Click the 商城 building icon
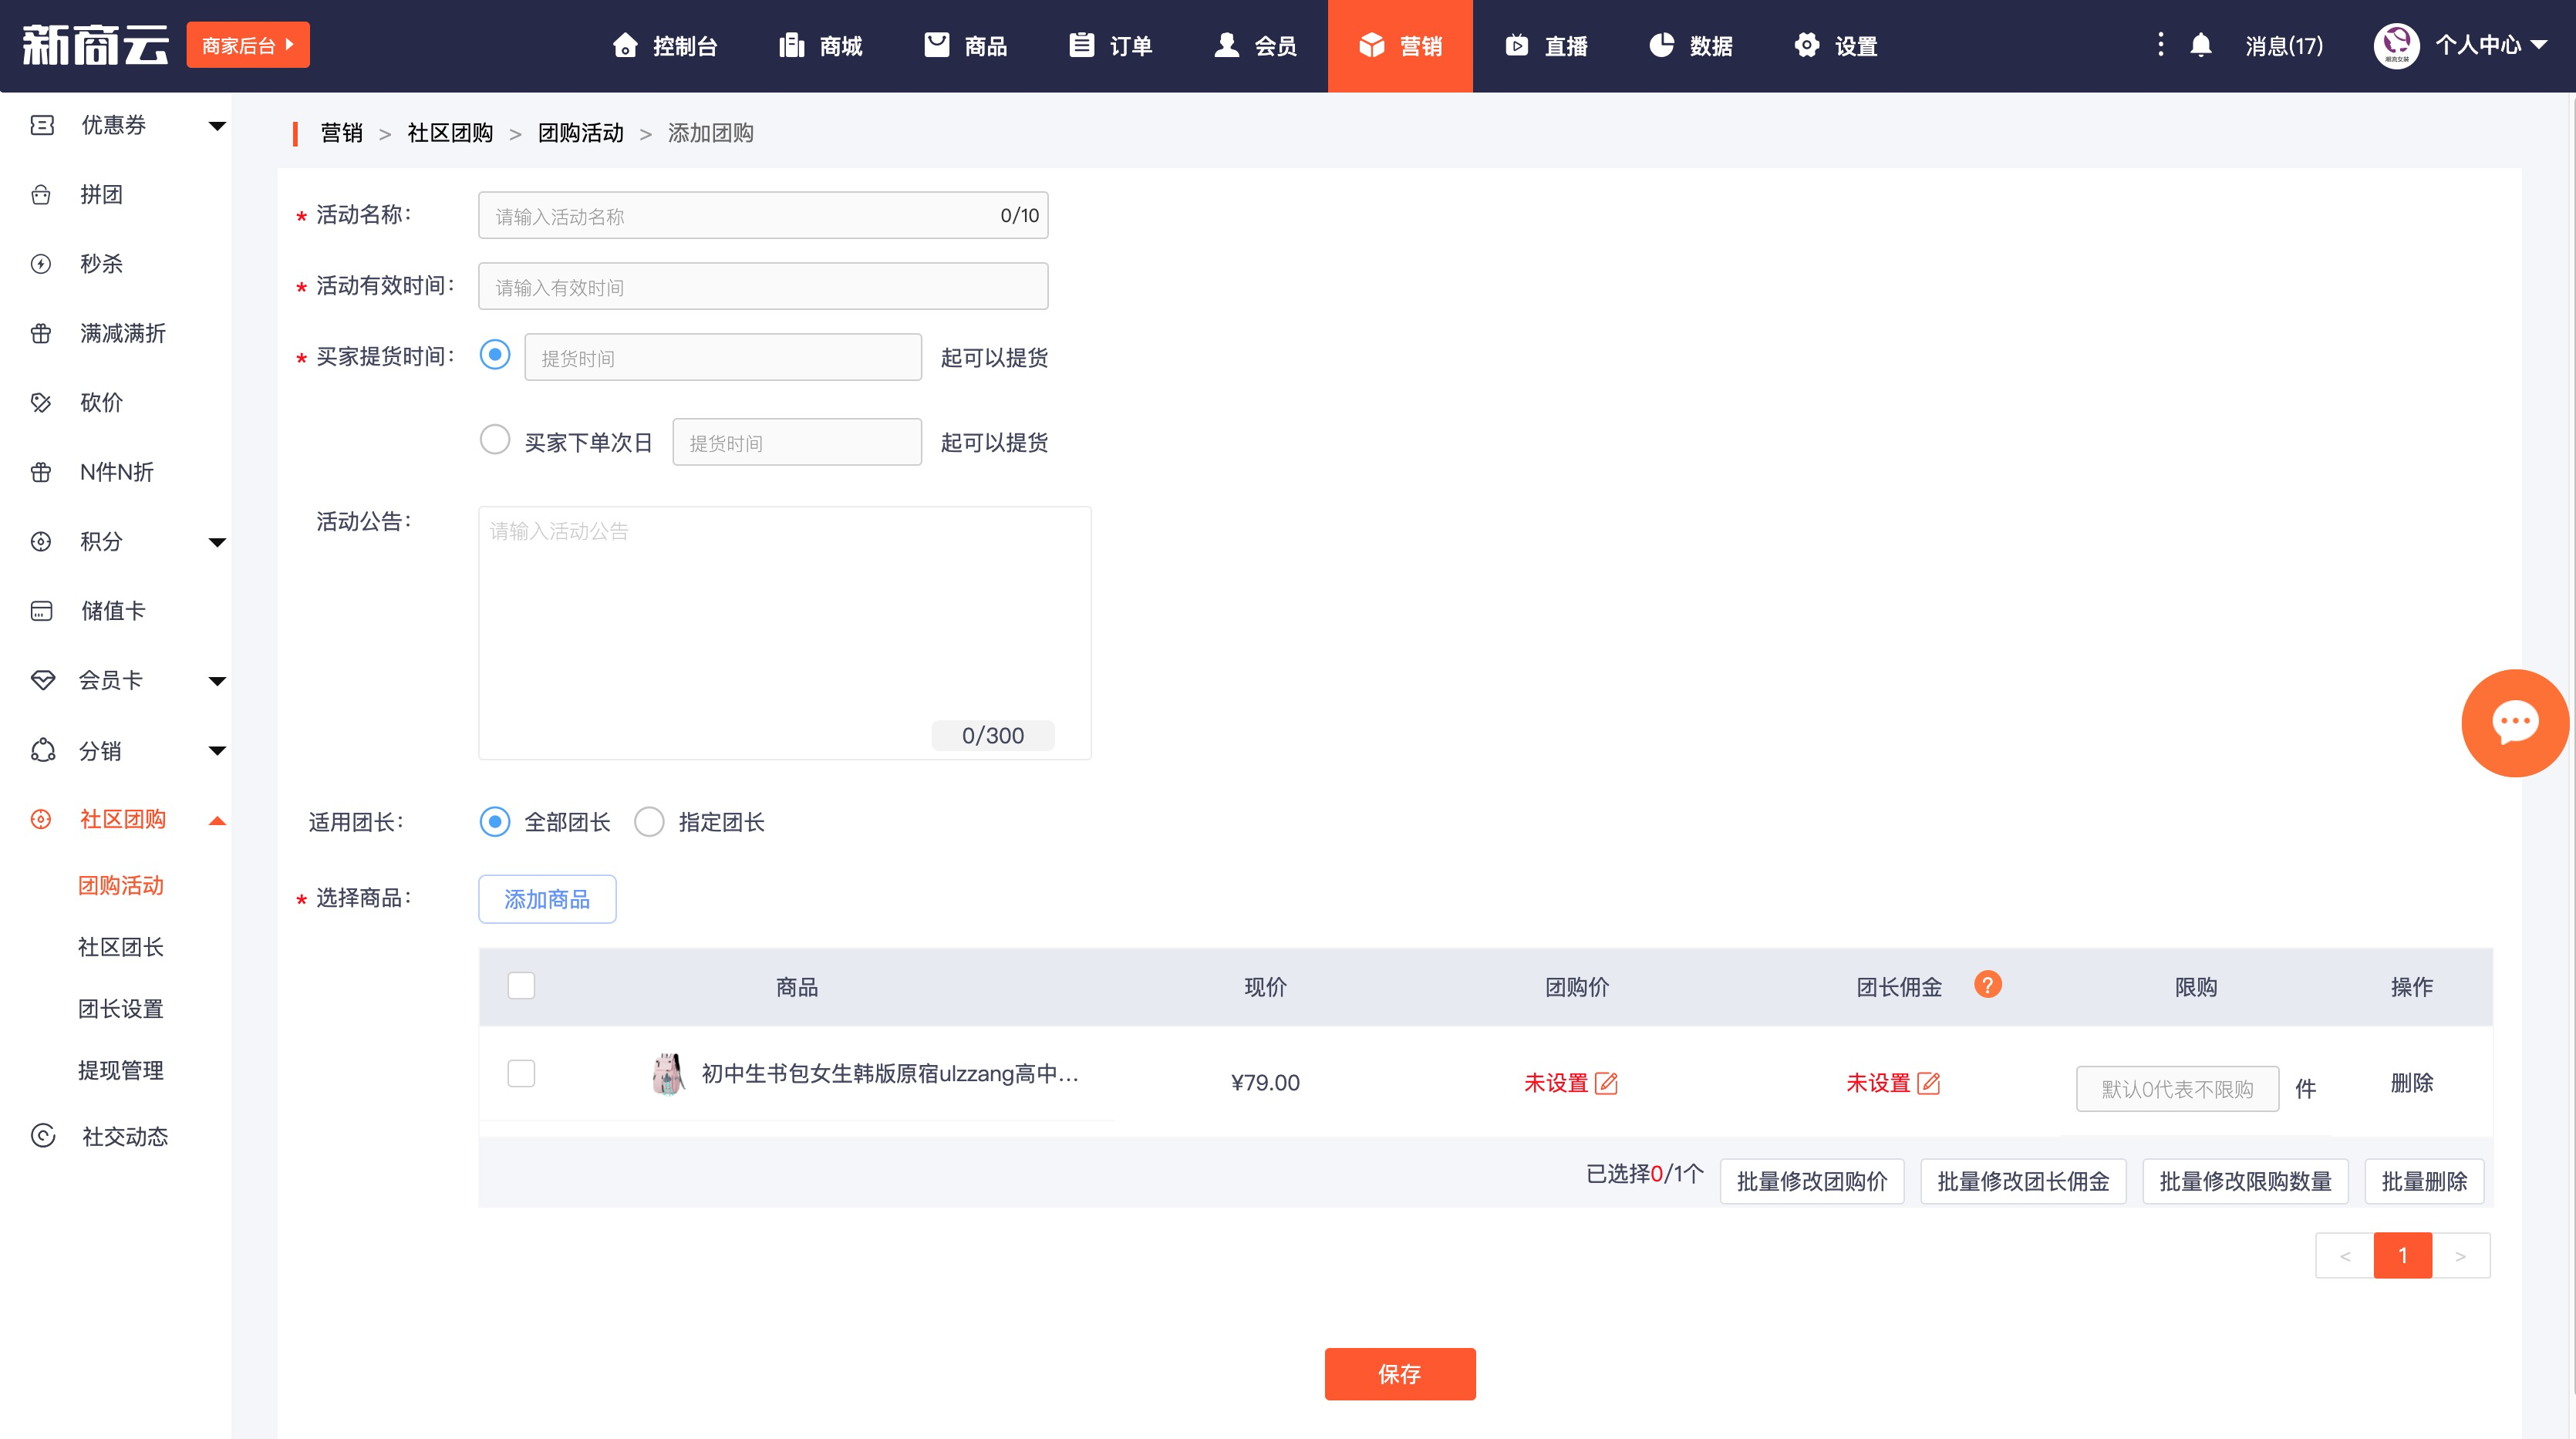The height and width of the screenshot is (1439, 2576). coord(792,45)
